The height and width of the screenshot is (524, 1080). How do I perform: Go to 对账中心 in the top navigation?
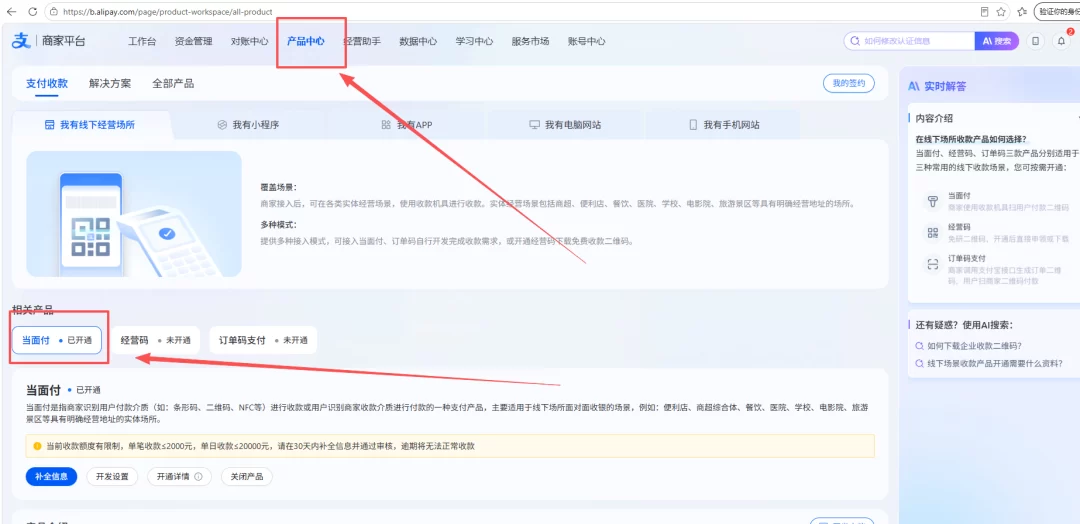tap(249, 41)
